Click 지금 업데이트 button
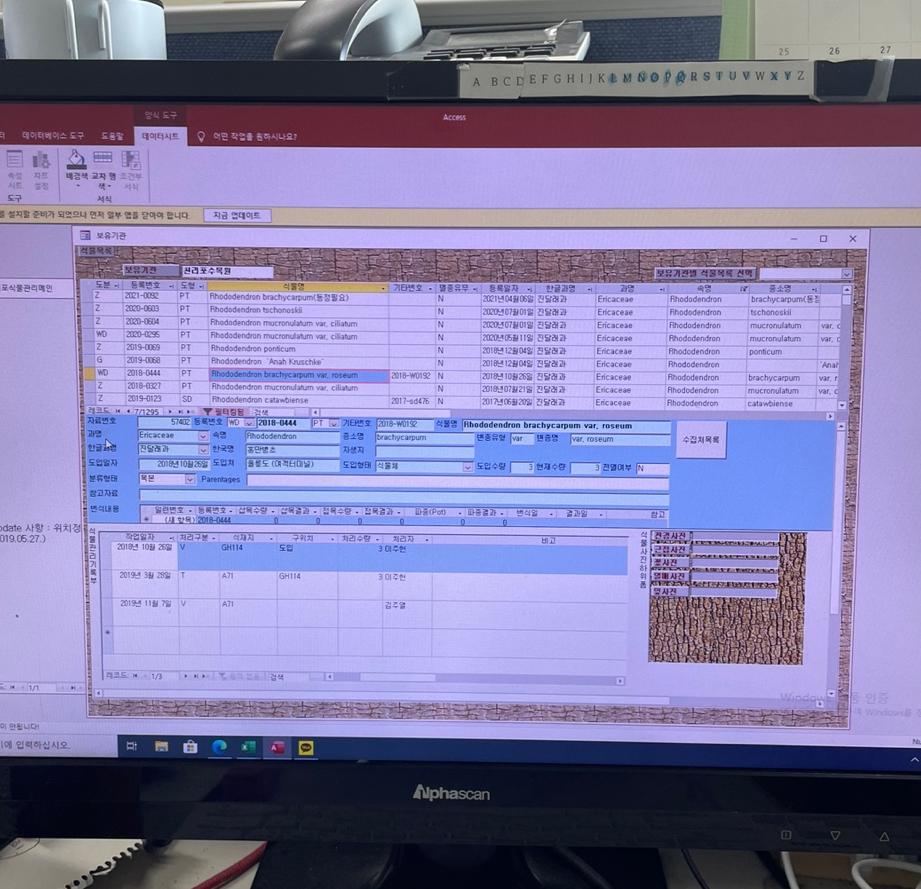Screen dimensions: 921x889 pyautogui.click(x=237, y=215)
